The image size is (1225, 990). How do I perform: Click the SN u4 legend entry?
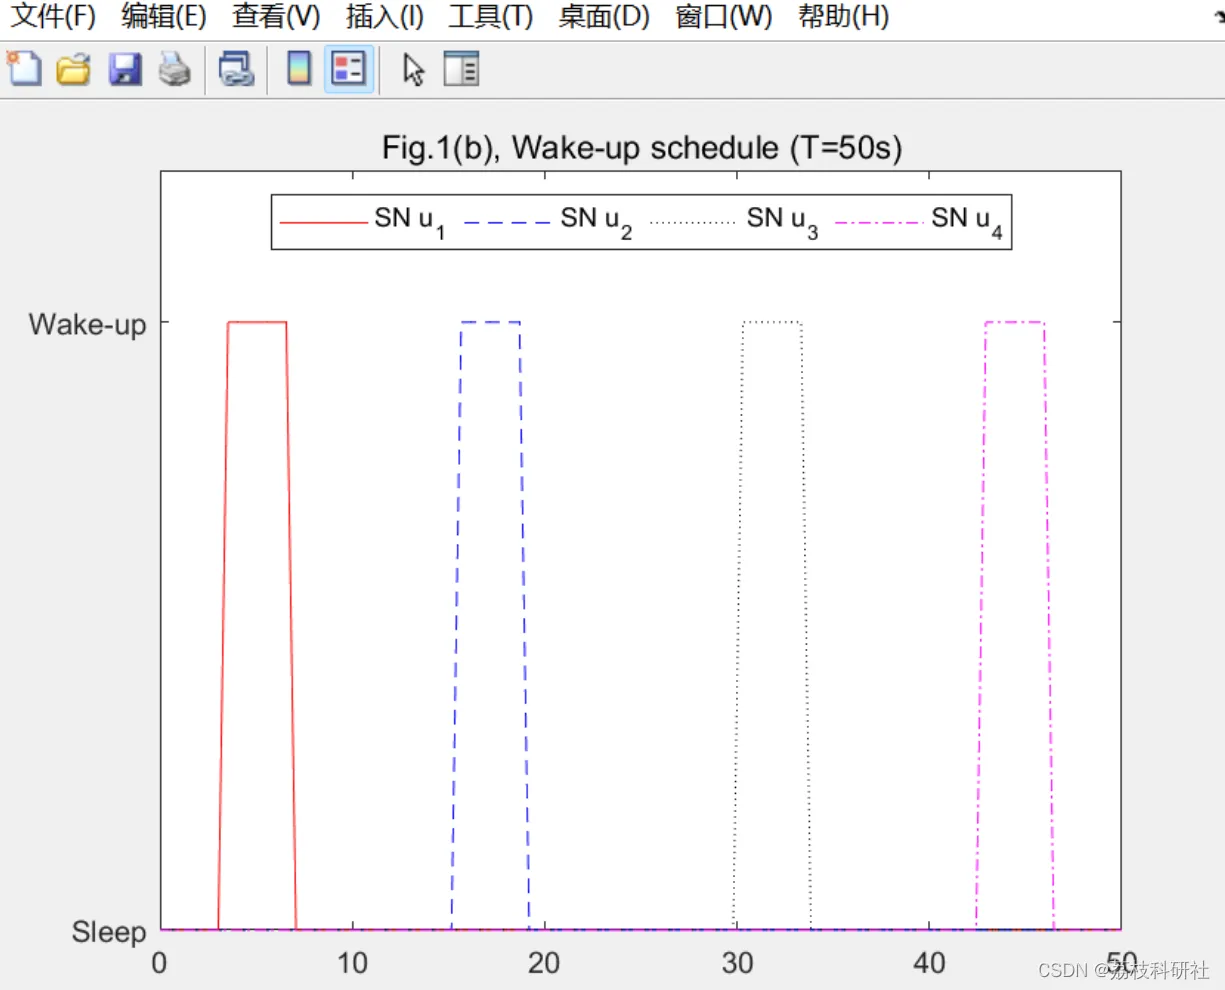[919, 221]
